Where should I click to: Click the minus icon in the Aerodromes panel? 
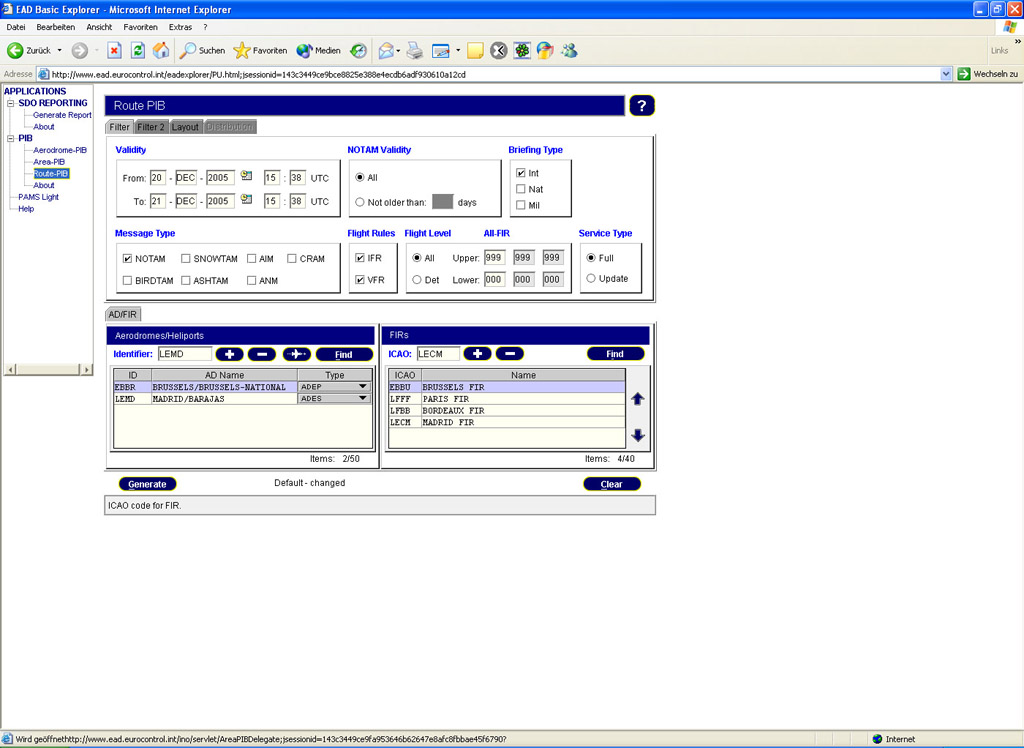coord(260,354)
